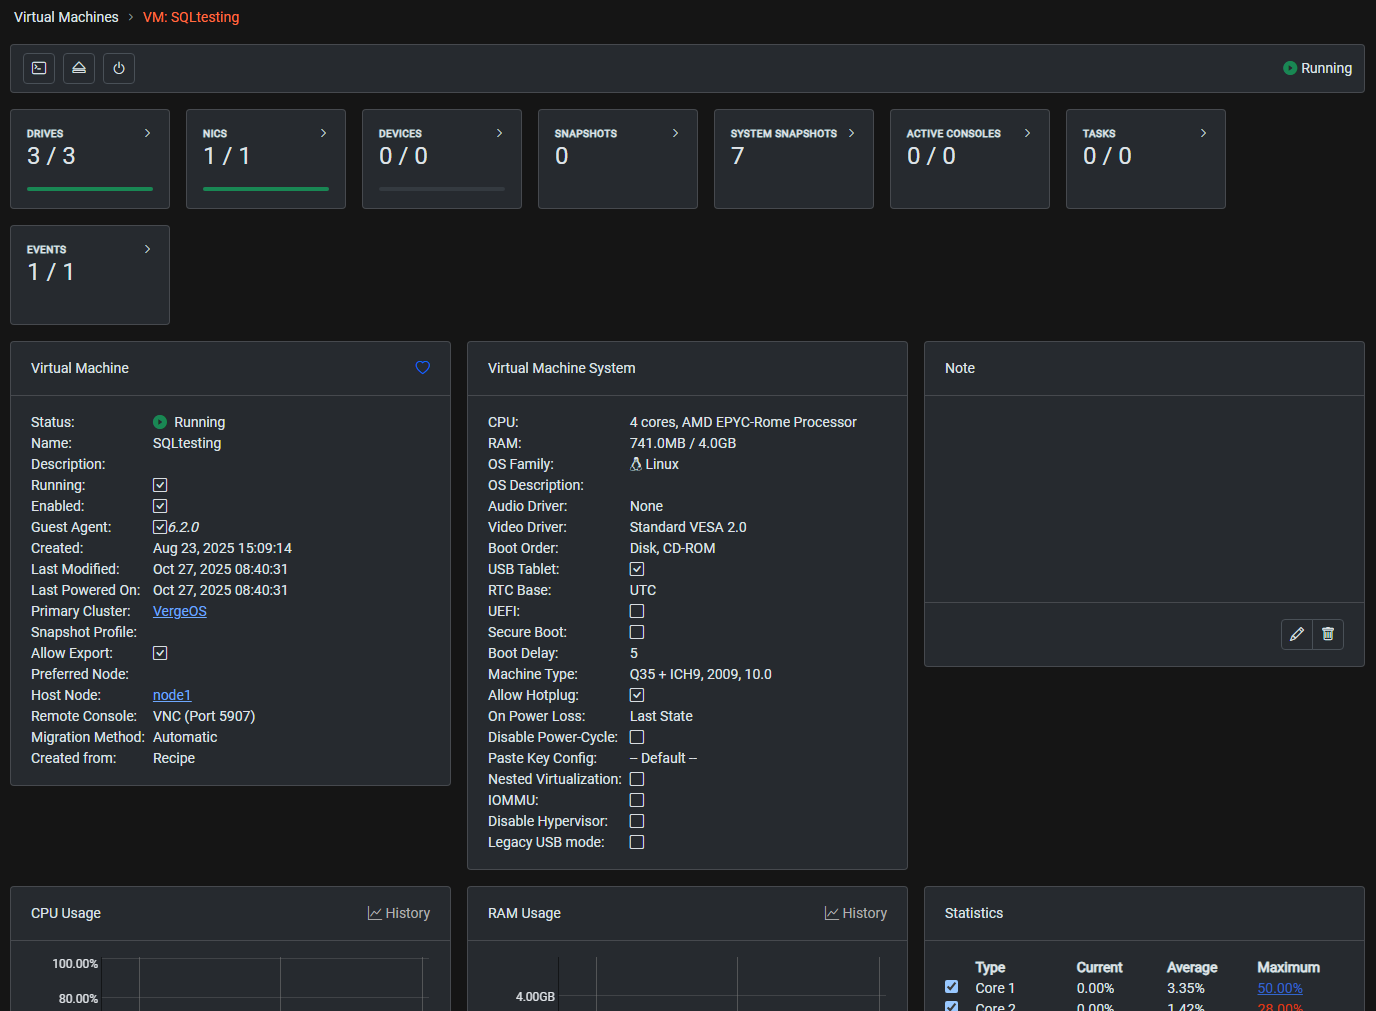Image resolution: width=1376 pixels, height=1011 pixels.
Task: Click the favorite heart icon
Action: [x=423, y=368]
